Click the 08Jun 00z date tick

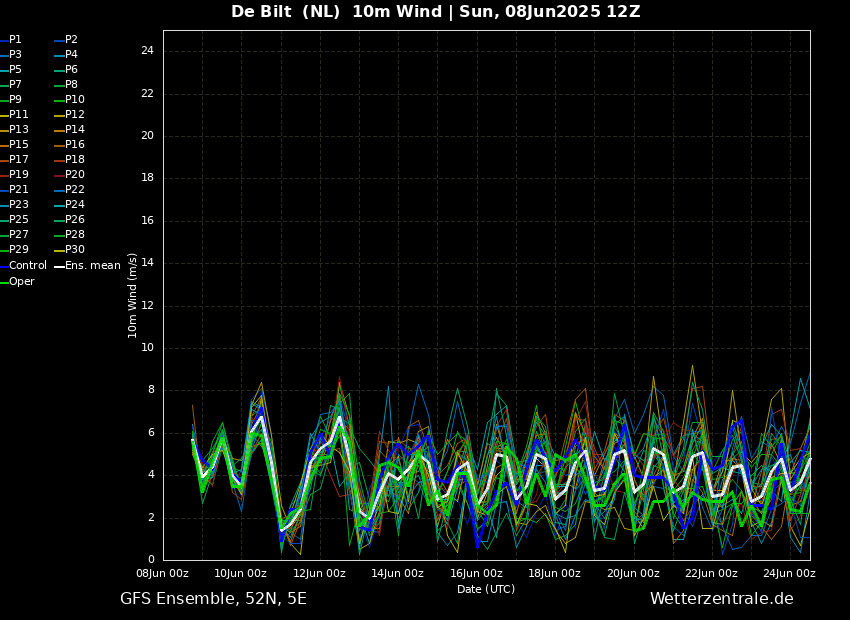[x=162, y=574]
